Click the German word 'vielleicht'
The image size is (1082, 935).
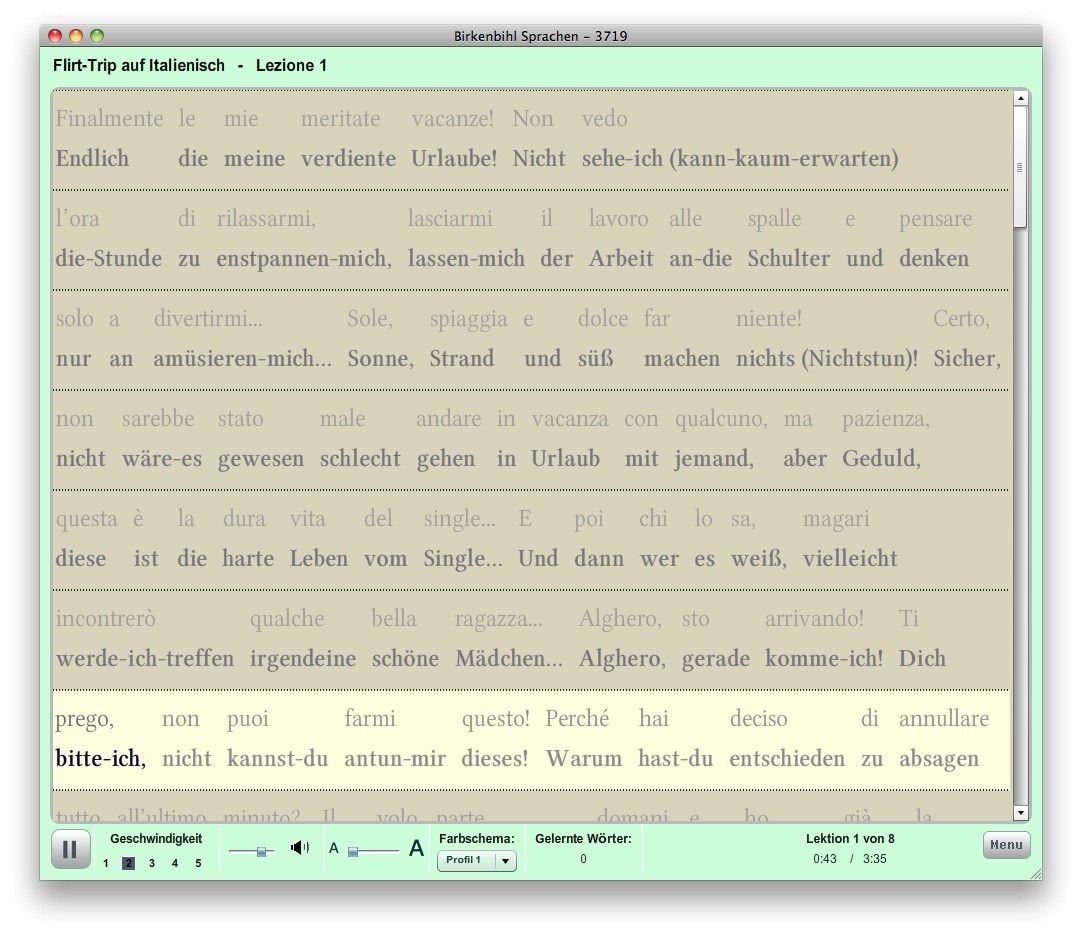pos(849,559)
